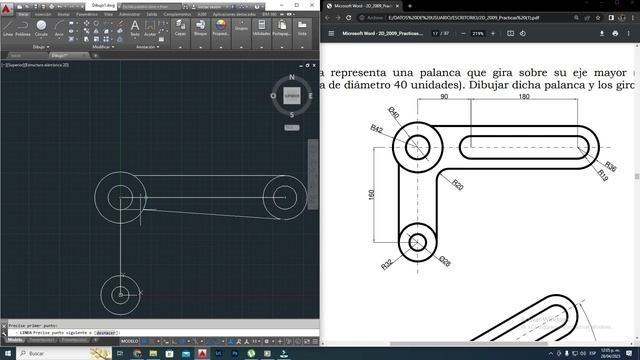Open the AutoCAD application menu logo

[x=6, y=8]
